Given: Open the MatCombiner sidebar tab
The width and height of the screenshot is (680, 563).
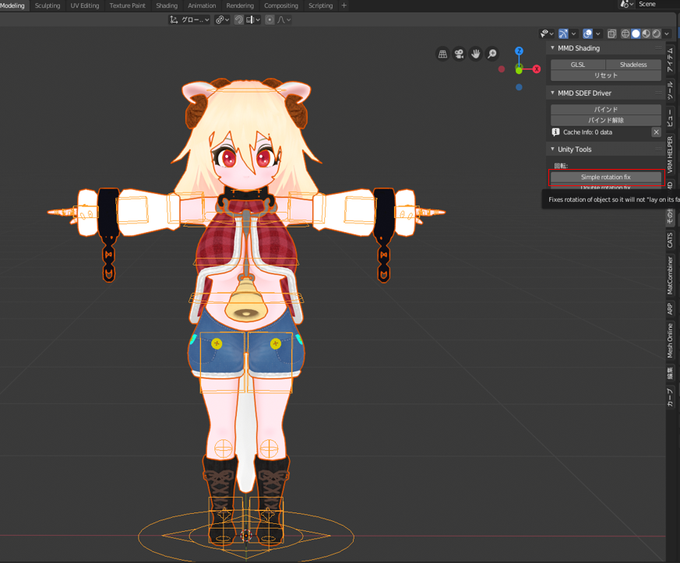Looking at the screenshot, I should [x=670, y=275].
